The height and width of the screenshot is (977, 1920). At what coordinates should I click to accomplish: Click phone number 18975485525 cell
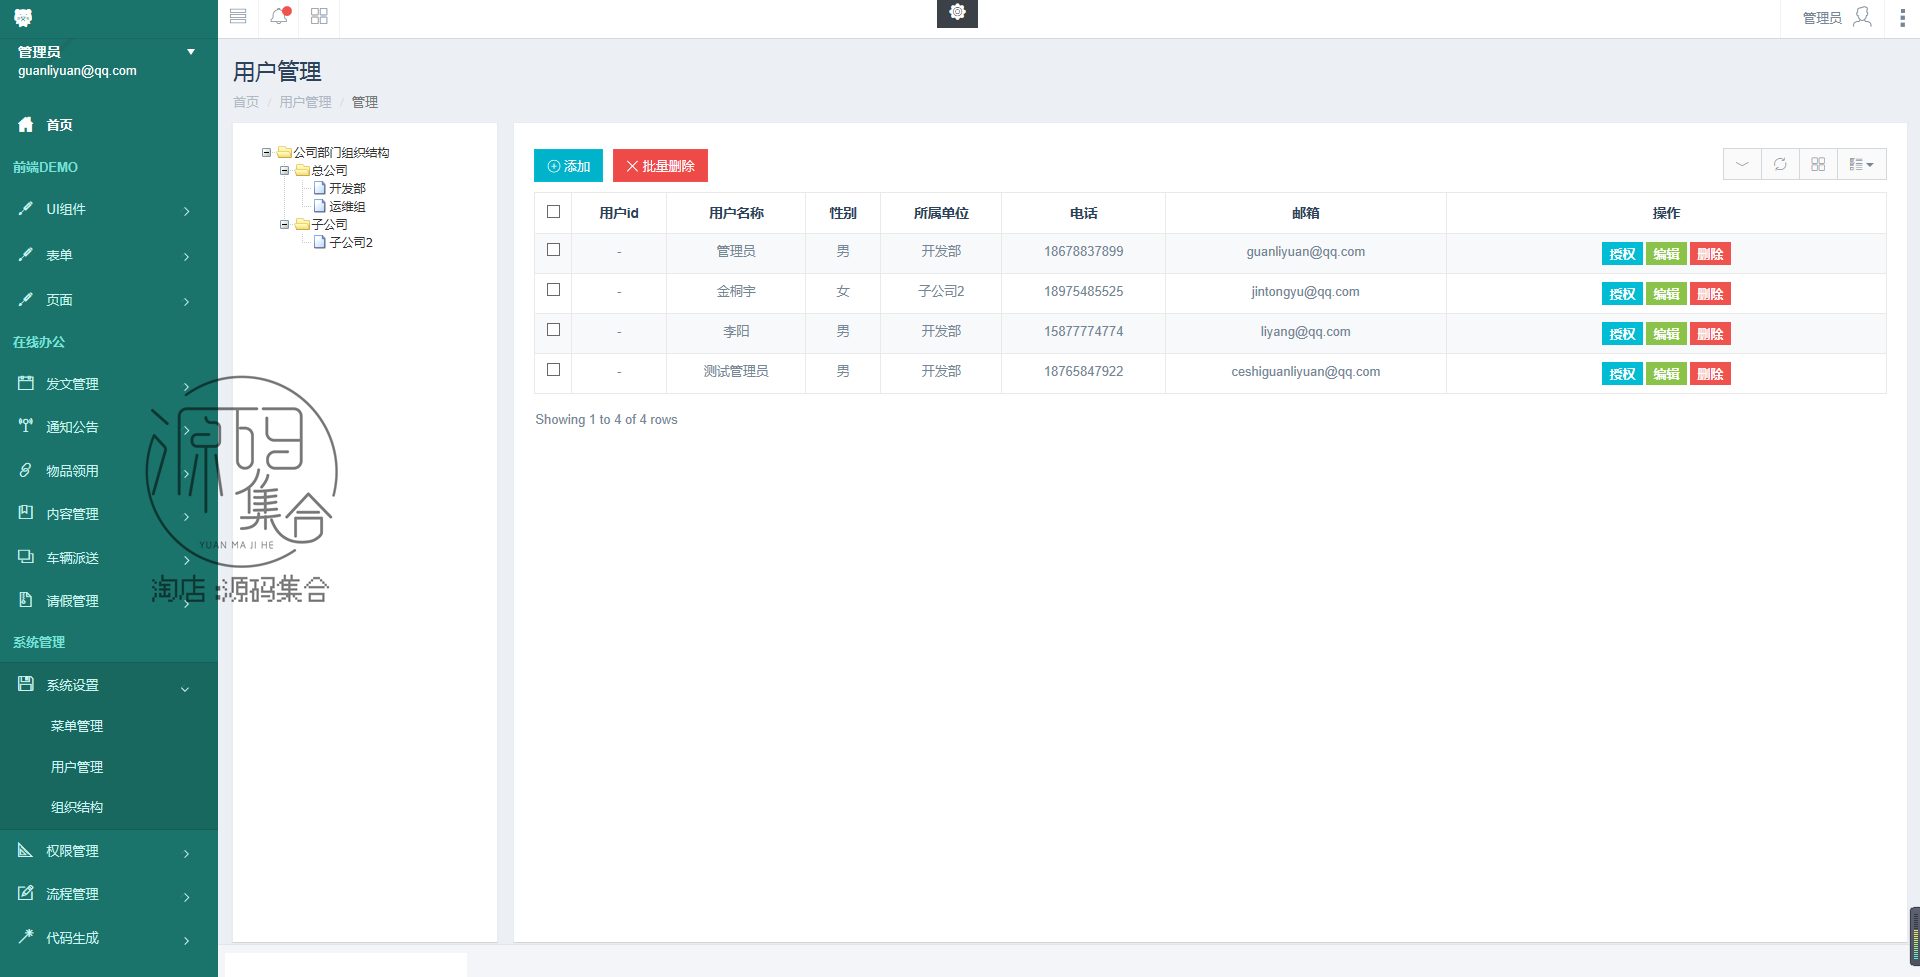1083,292
